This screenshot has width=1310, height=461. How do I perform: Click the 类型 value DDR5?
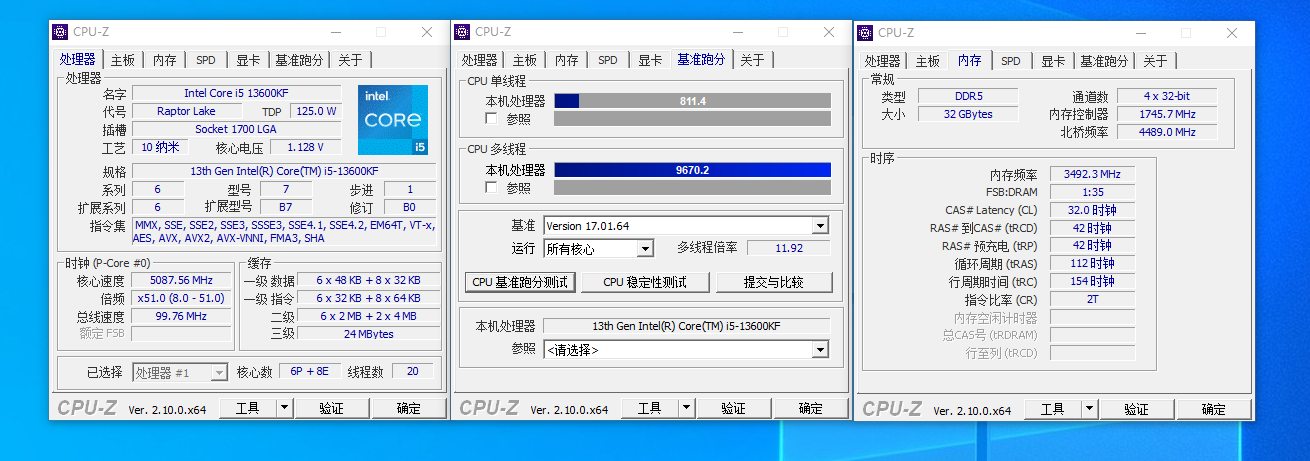966,96
